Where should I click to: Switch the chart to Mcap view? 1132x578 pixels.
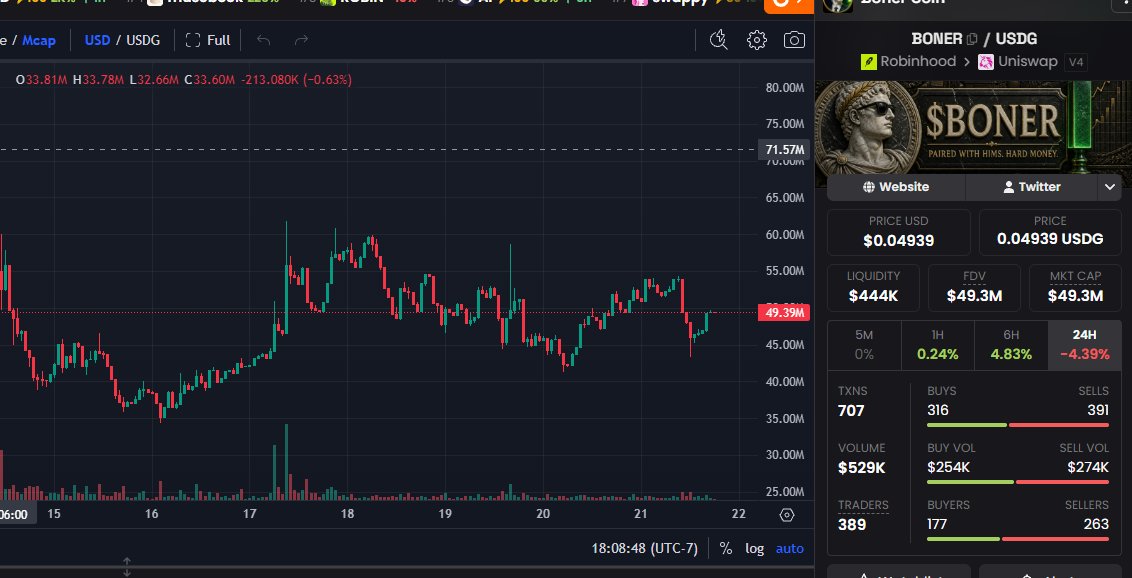[39, 40]
